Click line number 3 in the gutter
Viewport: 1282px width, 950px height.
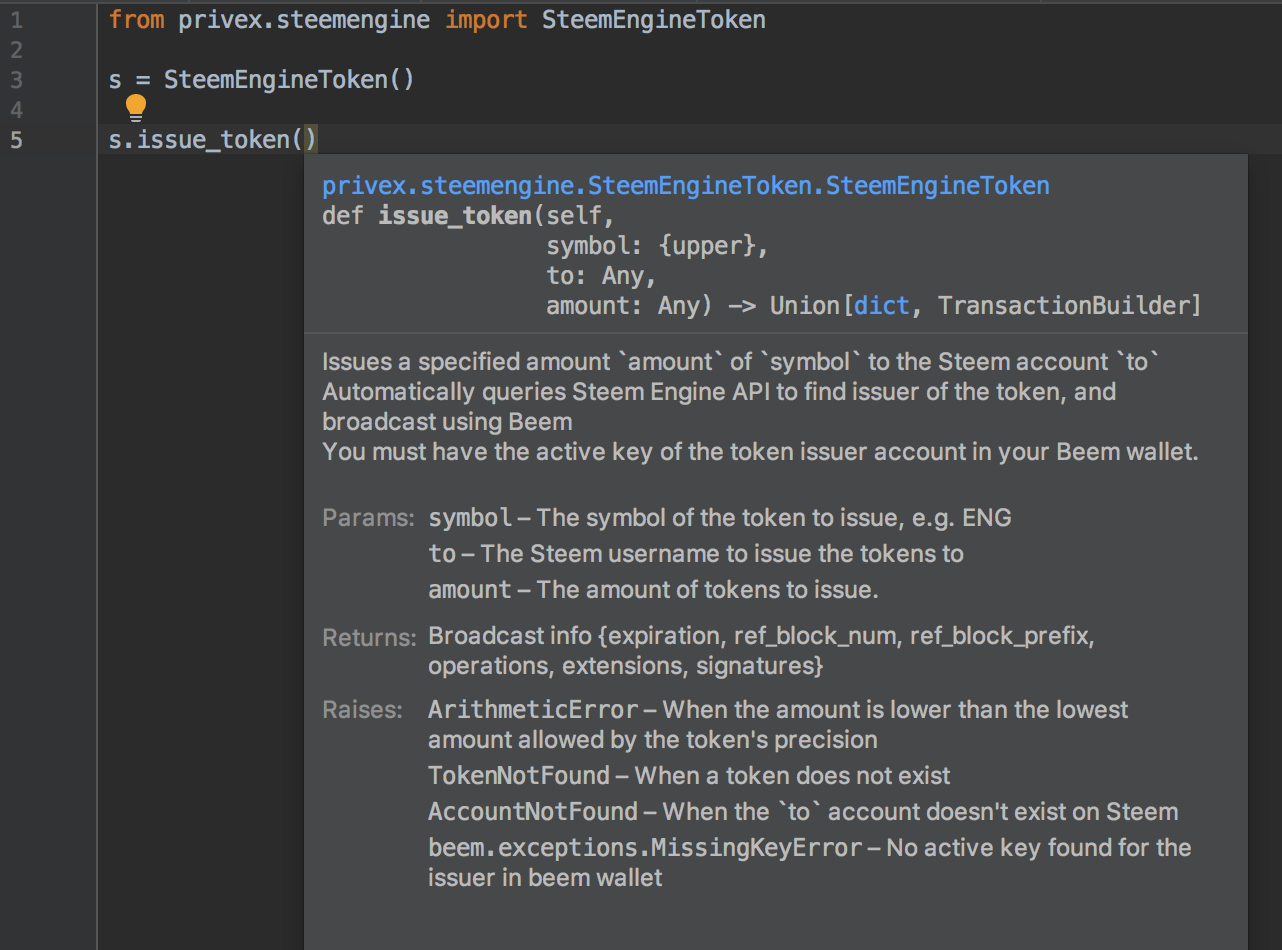coord(16,80)
